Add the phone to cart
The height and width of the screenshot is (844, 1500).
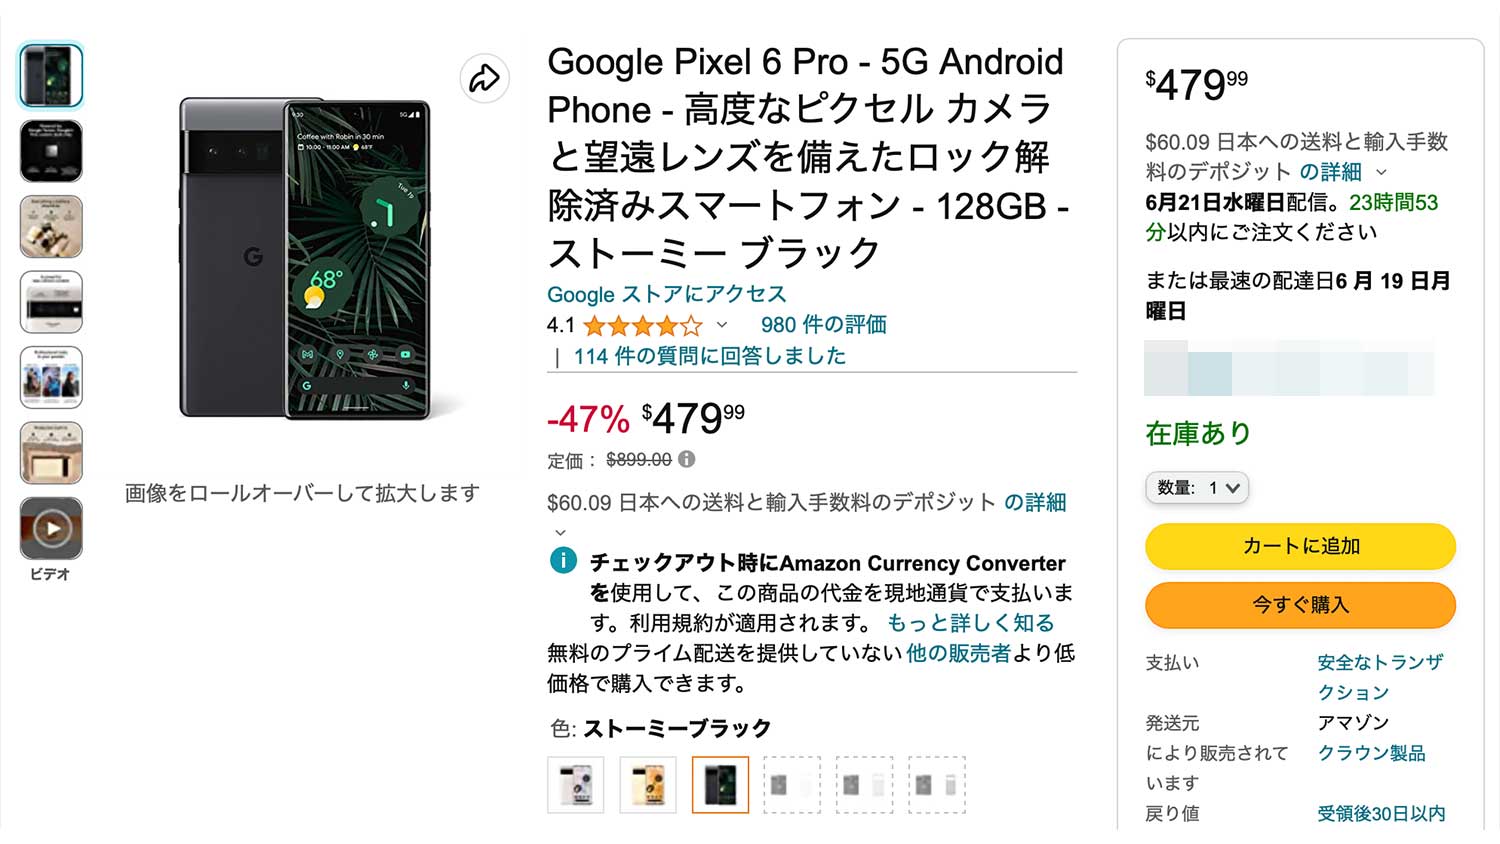(x=1300, y=546)
